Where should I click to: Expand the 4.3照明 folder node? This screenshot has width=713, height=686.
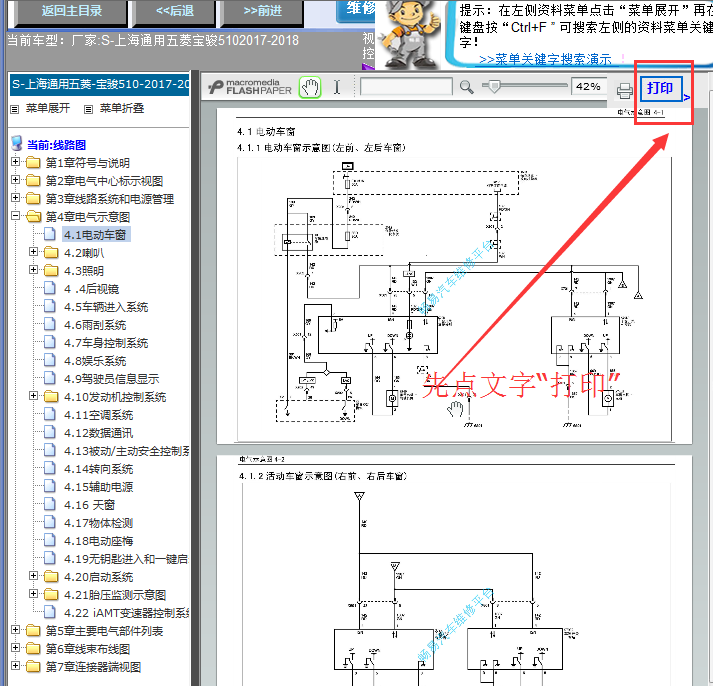pos(33,270)
